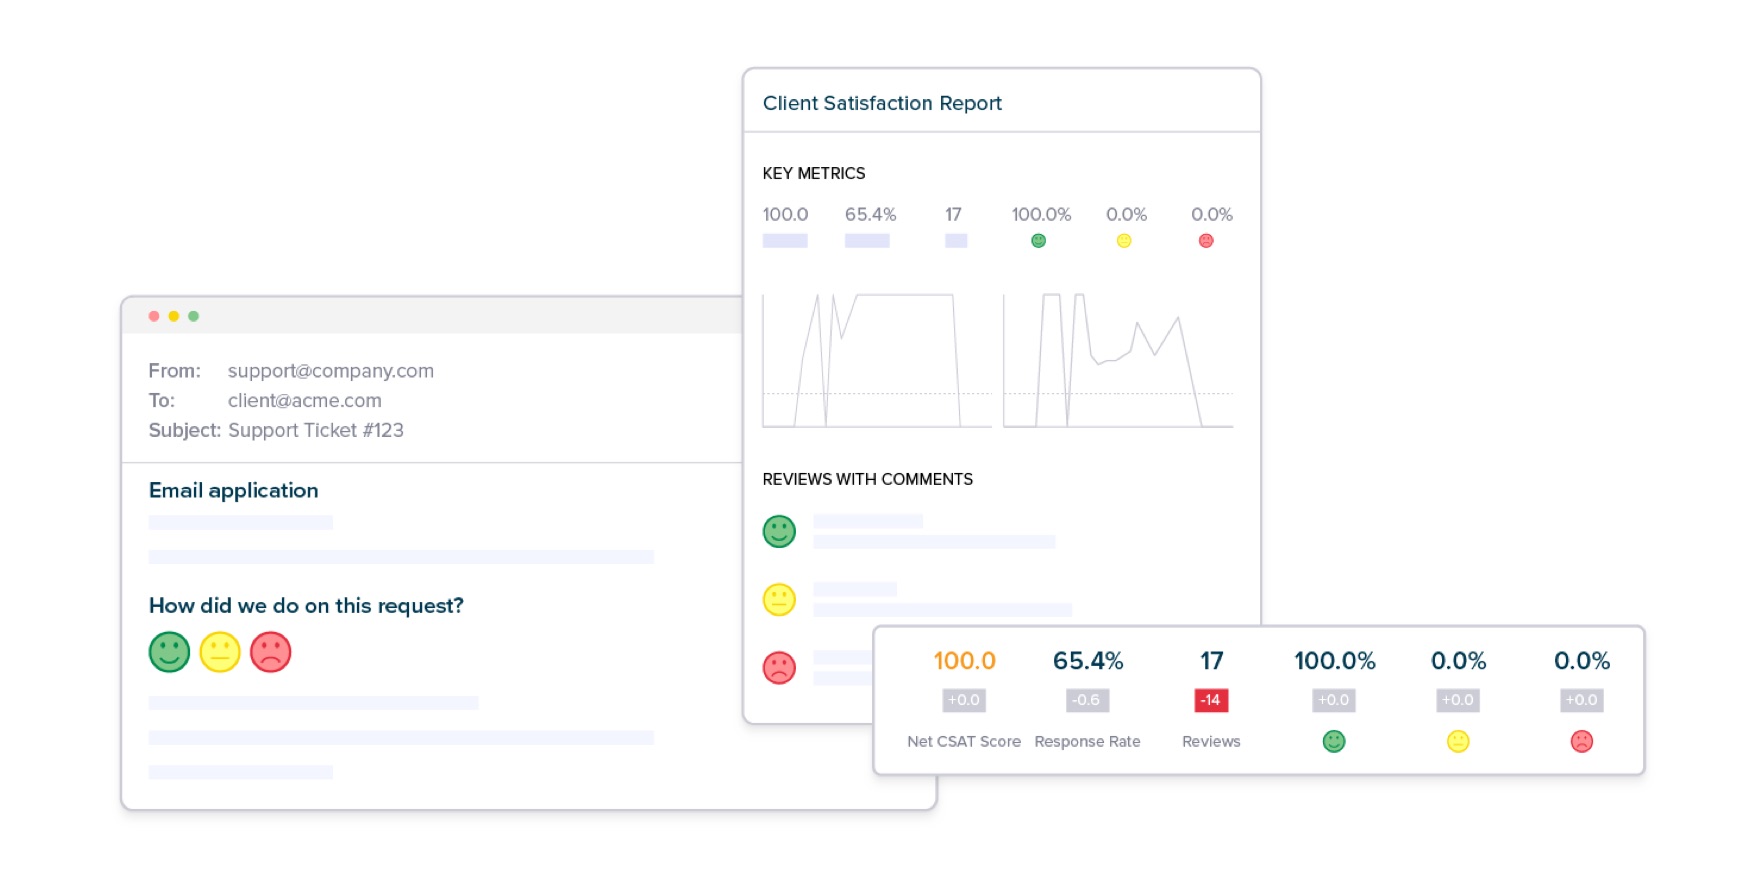1760x880 pixels.
Task: Click the -0.6 change badge under 65.4%
Action: pyautogui.click(x=1087, y=700)
